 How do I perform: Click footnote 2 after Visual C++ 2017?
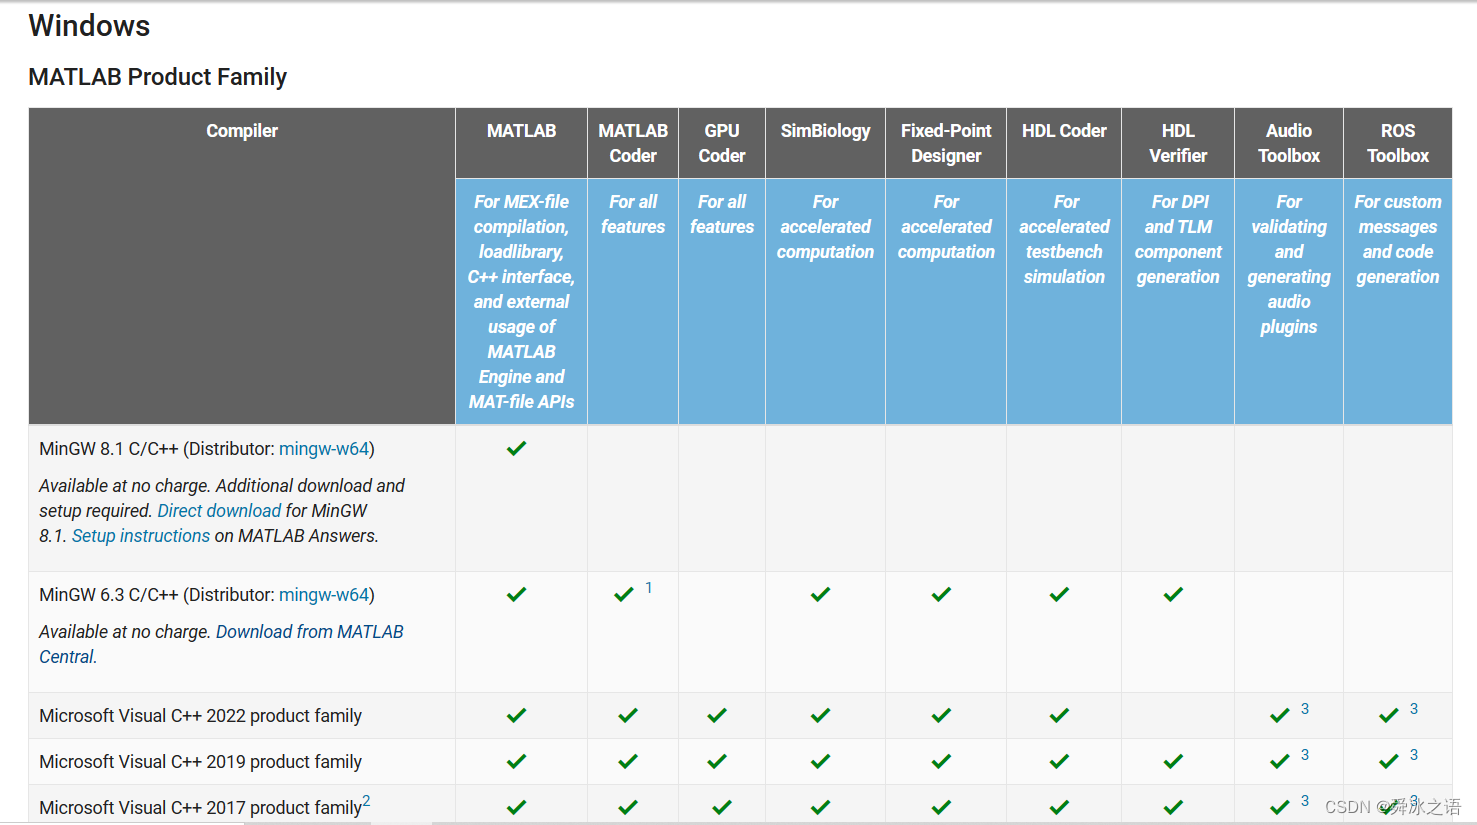366,801
